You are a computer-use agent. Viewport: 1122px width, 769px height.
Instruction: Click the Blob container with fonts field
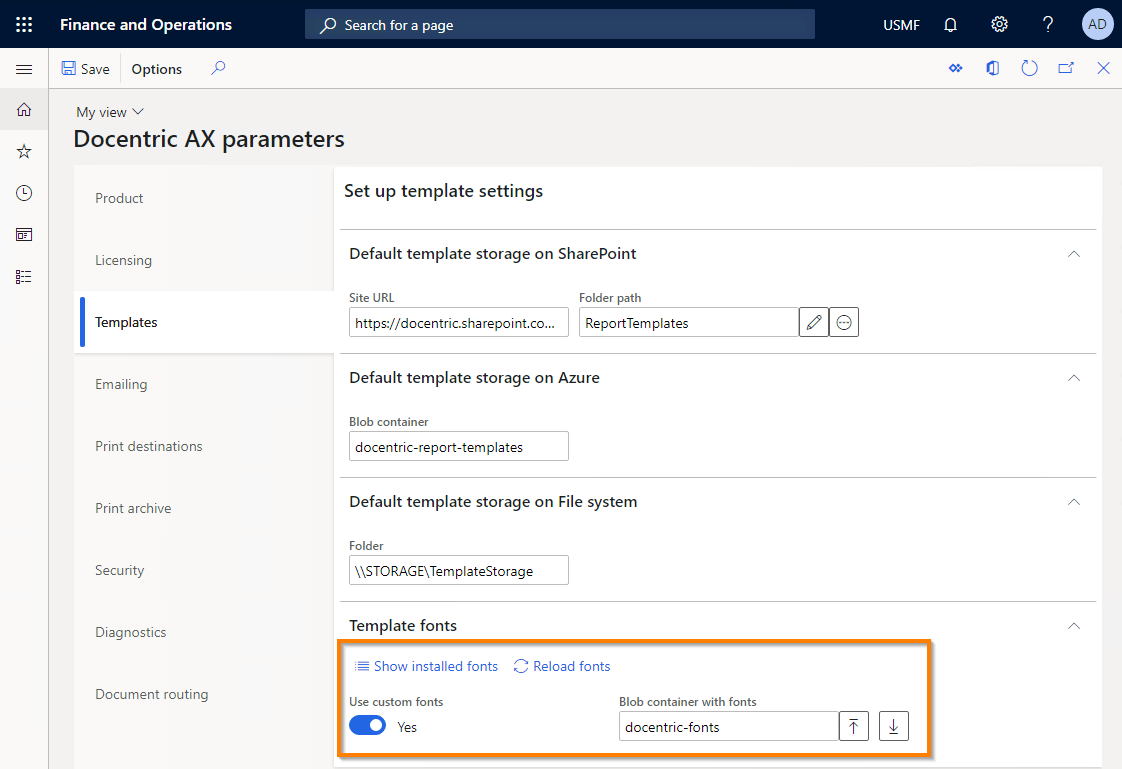[728, 727]
